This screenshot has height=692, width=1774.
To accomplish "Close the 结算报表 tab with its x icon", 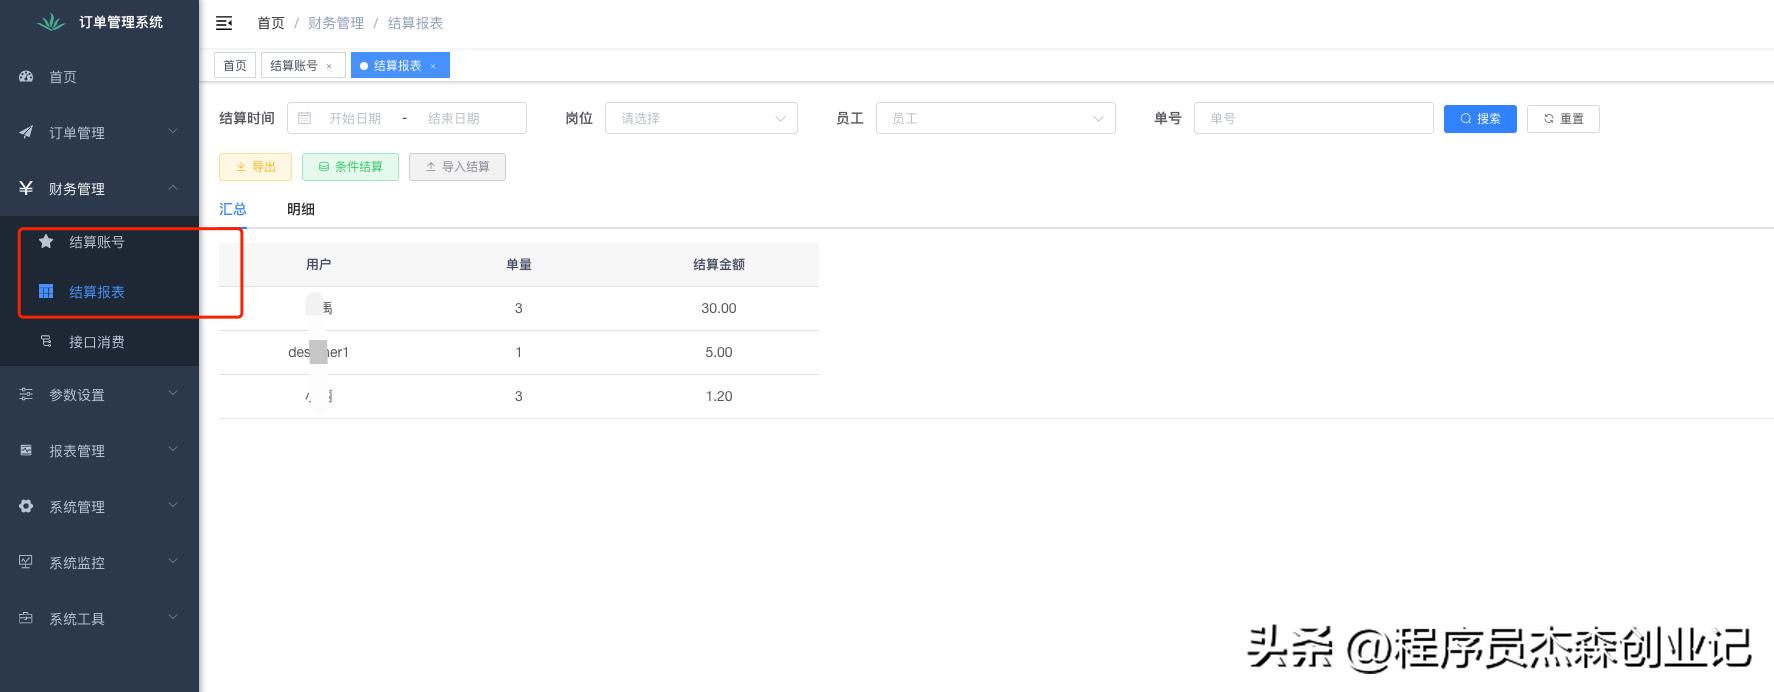I will point(433,66).
